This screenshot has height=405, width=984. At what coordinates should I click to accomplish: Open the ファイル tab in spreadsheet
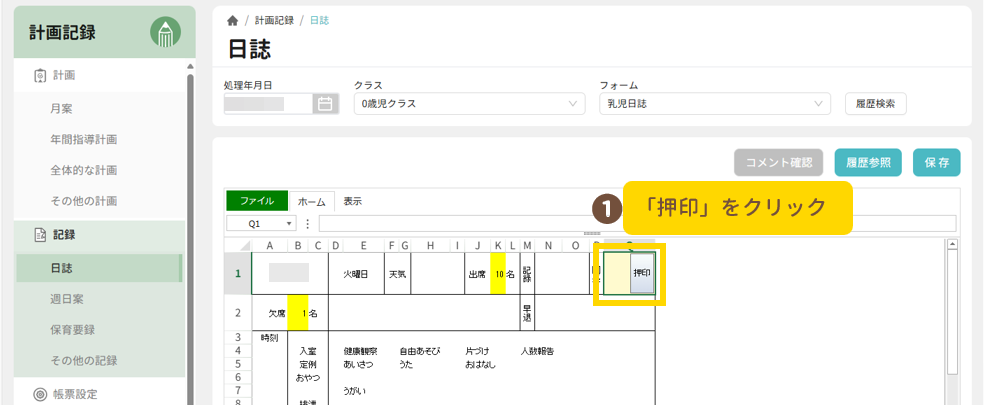[257, 201]
